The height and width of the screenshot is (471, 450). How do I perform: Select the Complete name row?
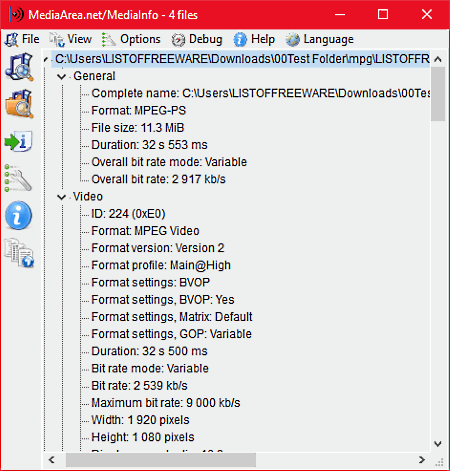click(261, 93)
